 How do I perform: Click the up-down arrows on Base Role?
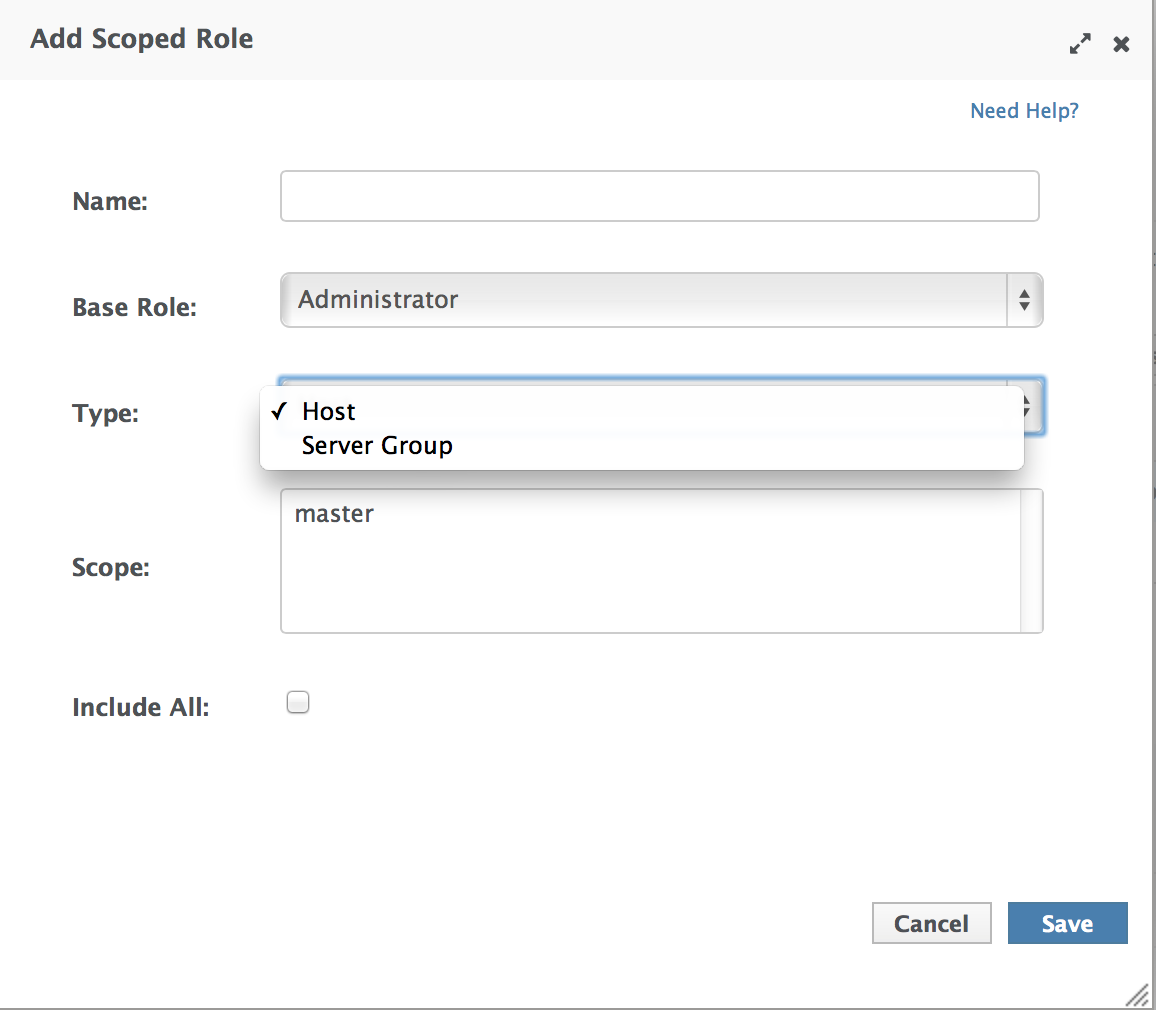[1024, 300]
